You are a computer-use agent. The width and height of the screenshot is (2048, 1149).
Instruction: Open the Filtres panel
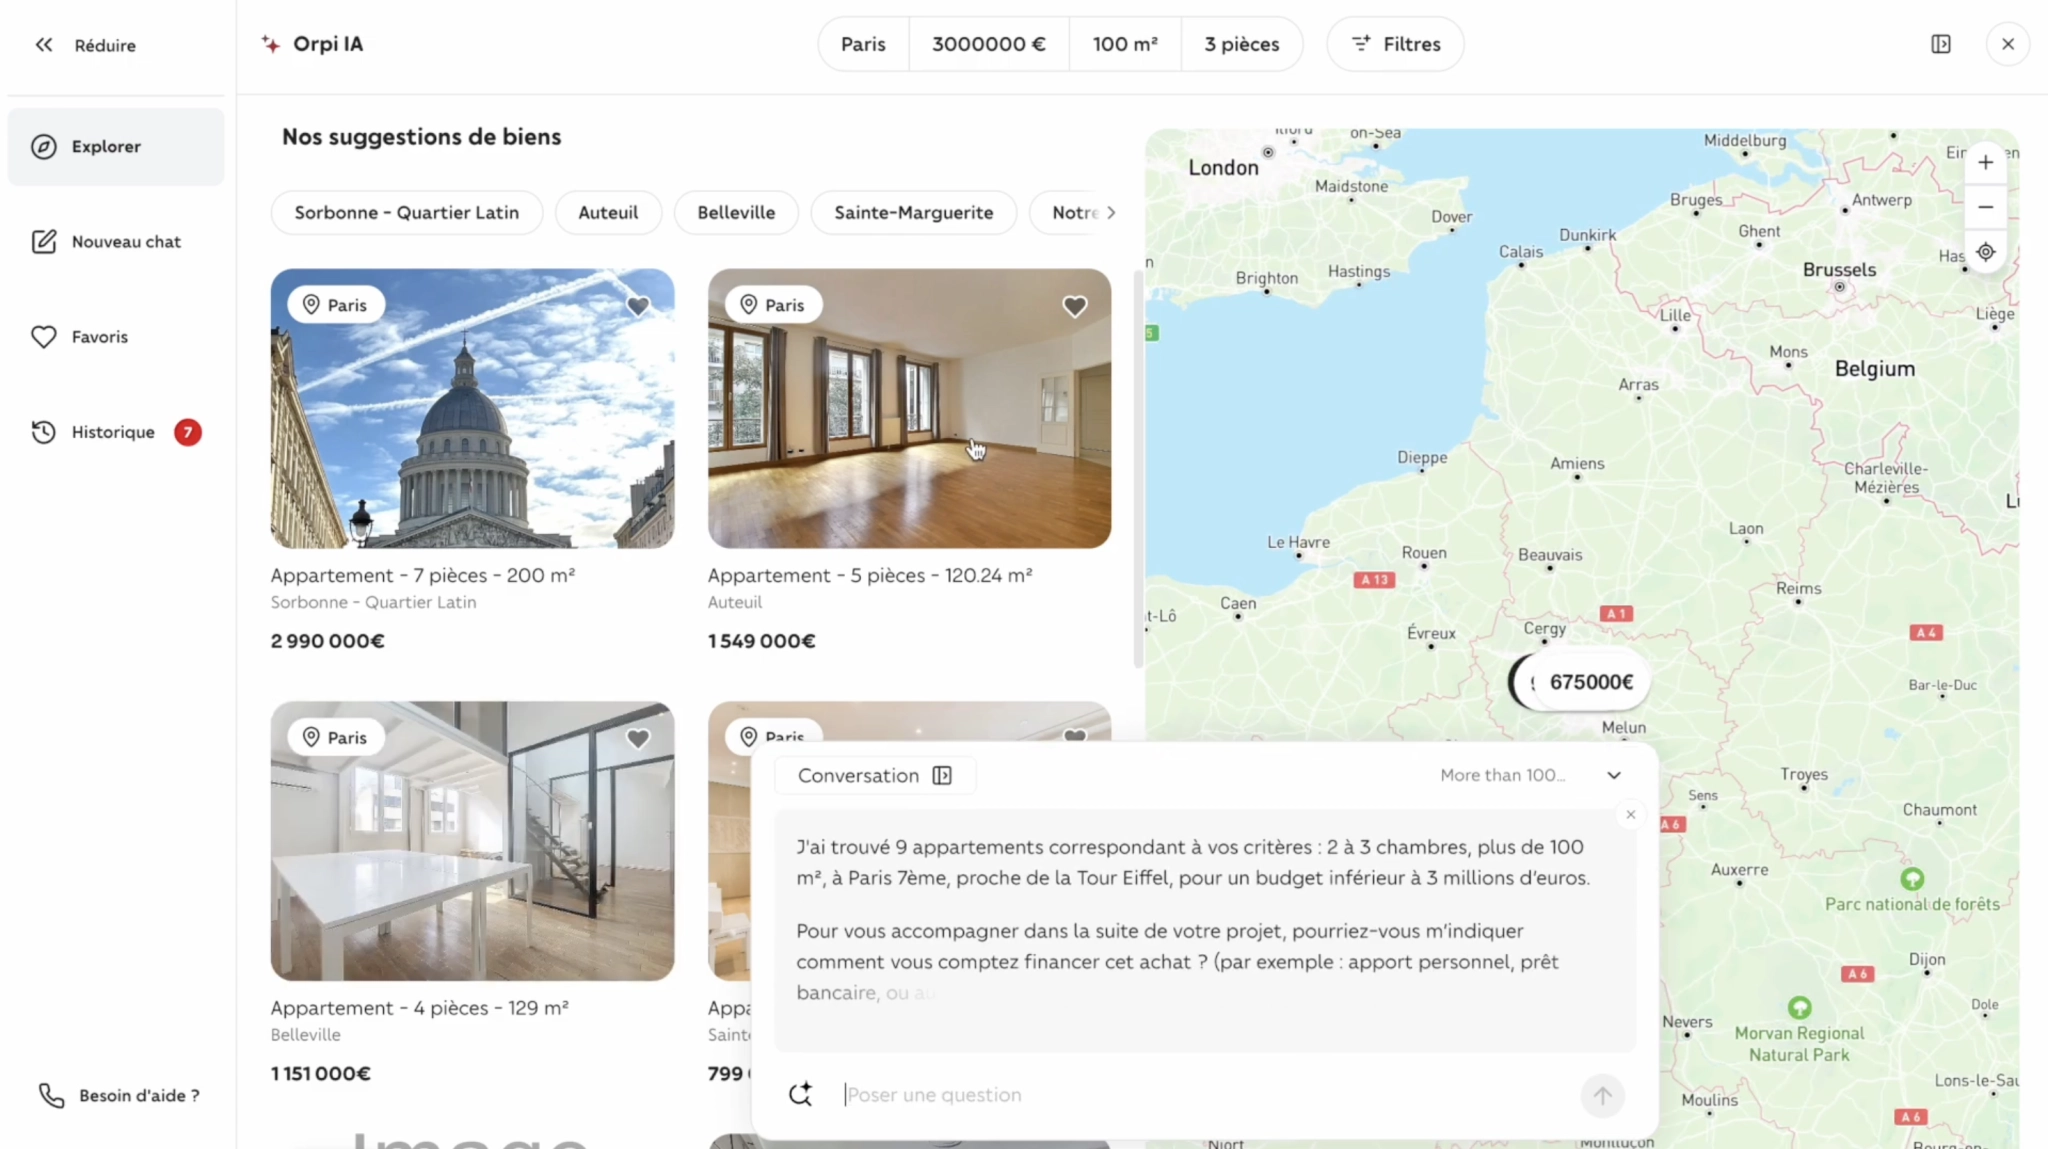point(1395,44)
